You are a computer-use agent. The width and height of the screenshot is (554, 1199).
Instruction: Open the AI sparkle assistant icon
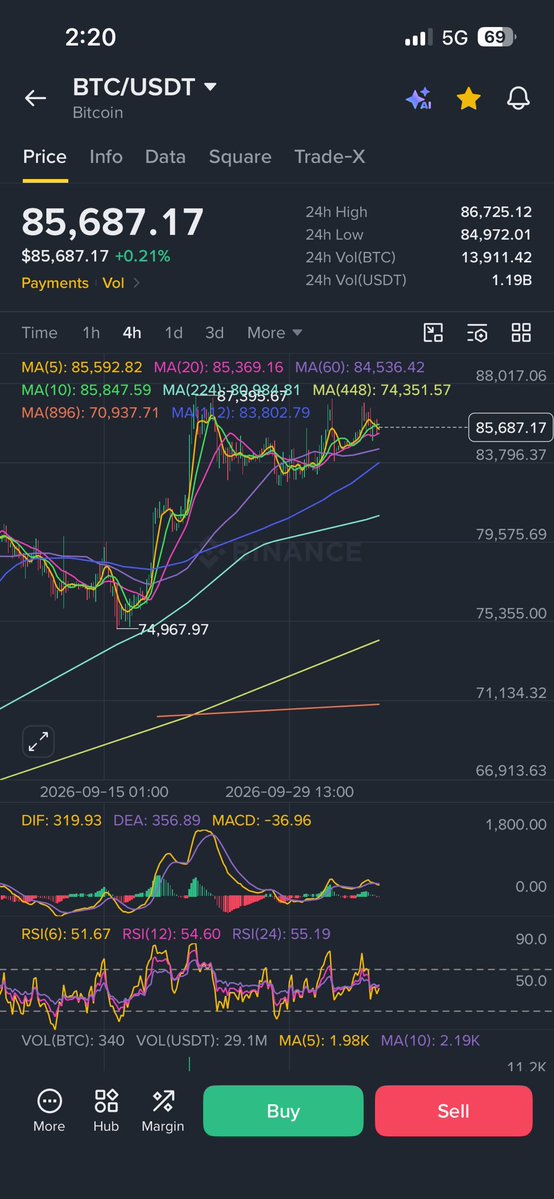click(419, 99)
